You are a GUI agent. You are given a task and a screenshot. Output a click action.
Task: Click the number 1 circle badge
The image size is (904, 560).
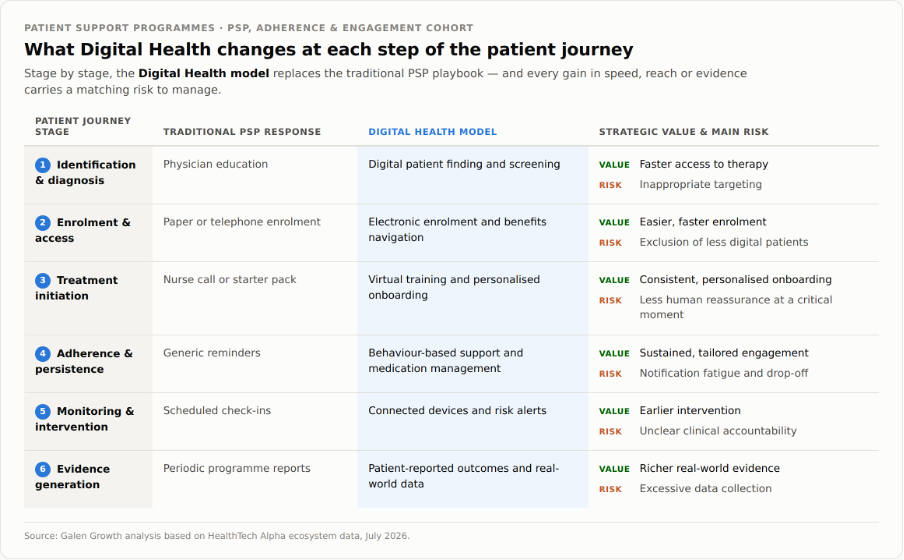click(x=43, y=165)
